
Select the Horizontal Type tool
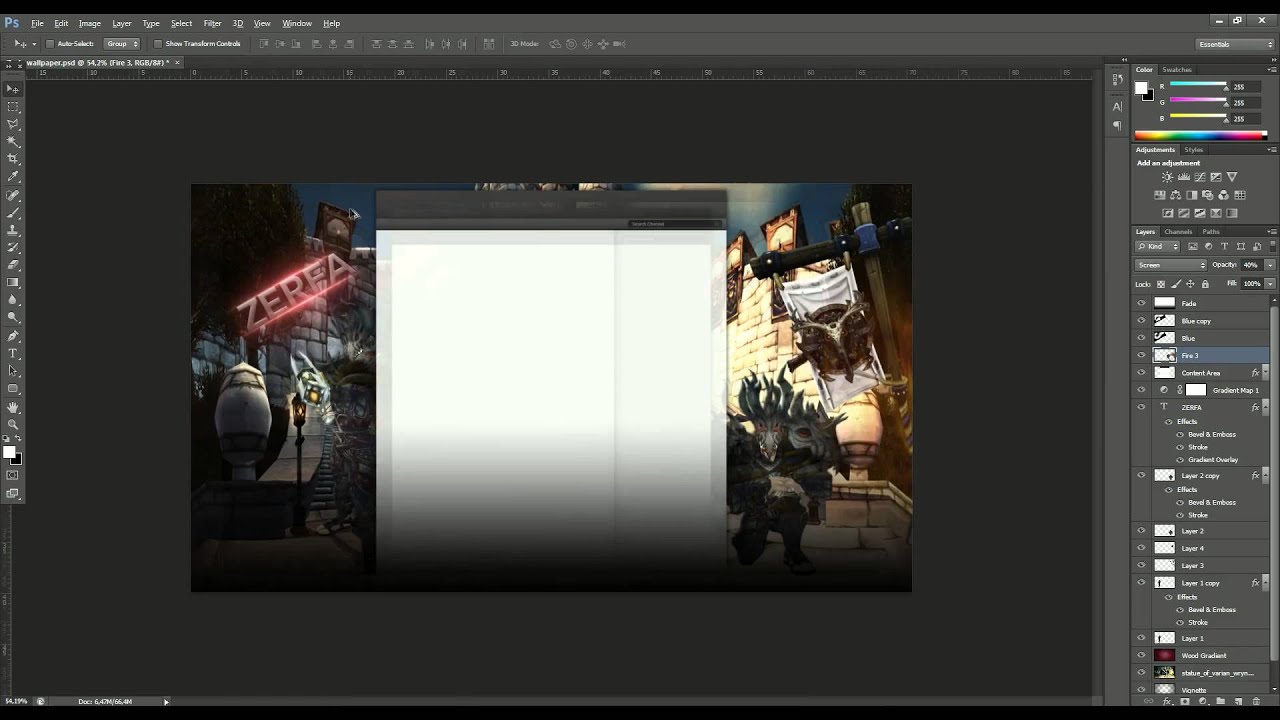click(x=13, y=354)
